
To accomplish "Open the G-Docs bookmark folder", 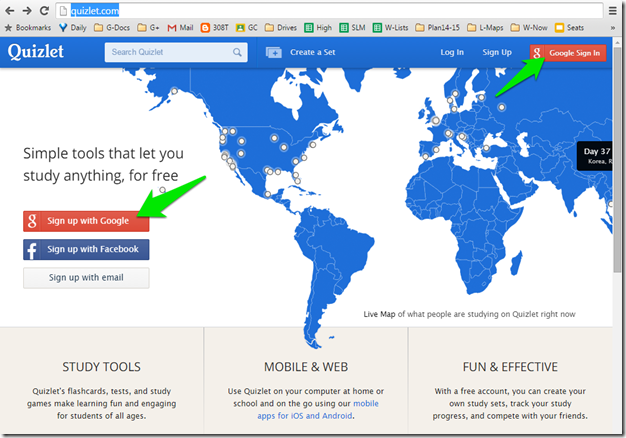I will pos(112,28).
